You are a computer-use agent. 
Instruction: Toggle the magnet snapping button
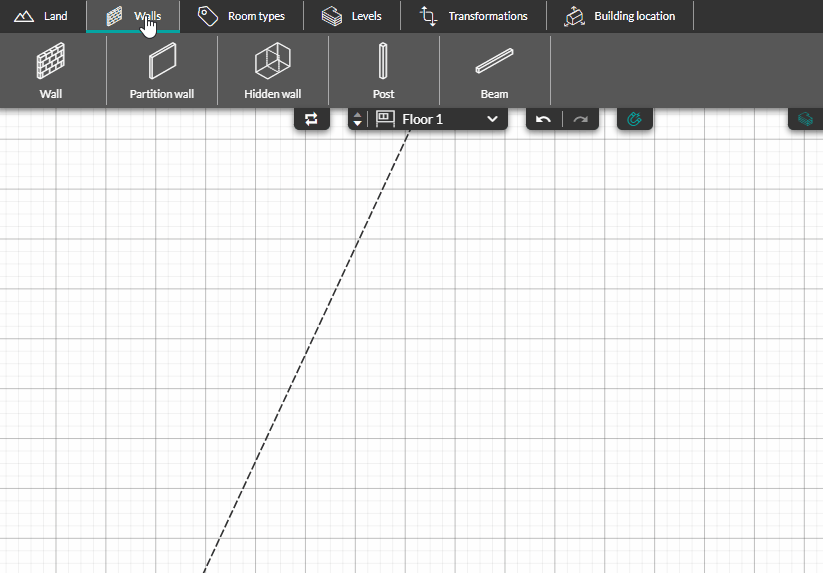click(634, 119)
